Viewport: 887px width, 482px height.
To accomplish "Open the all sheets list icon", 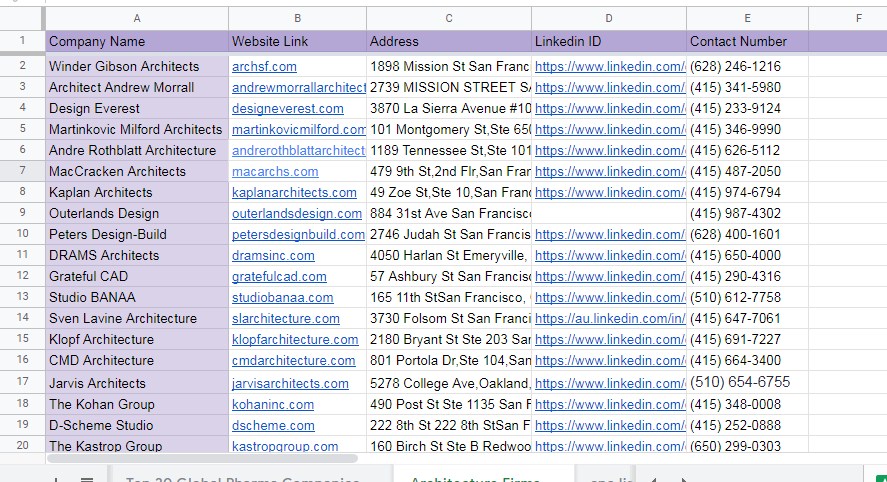I will 87,479.
